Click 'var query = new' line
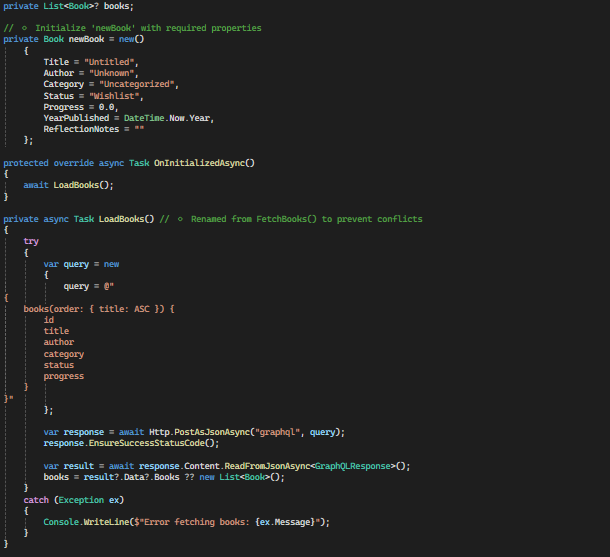Screen dimensions: 610x557 coord(81,264)
